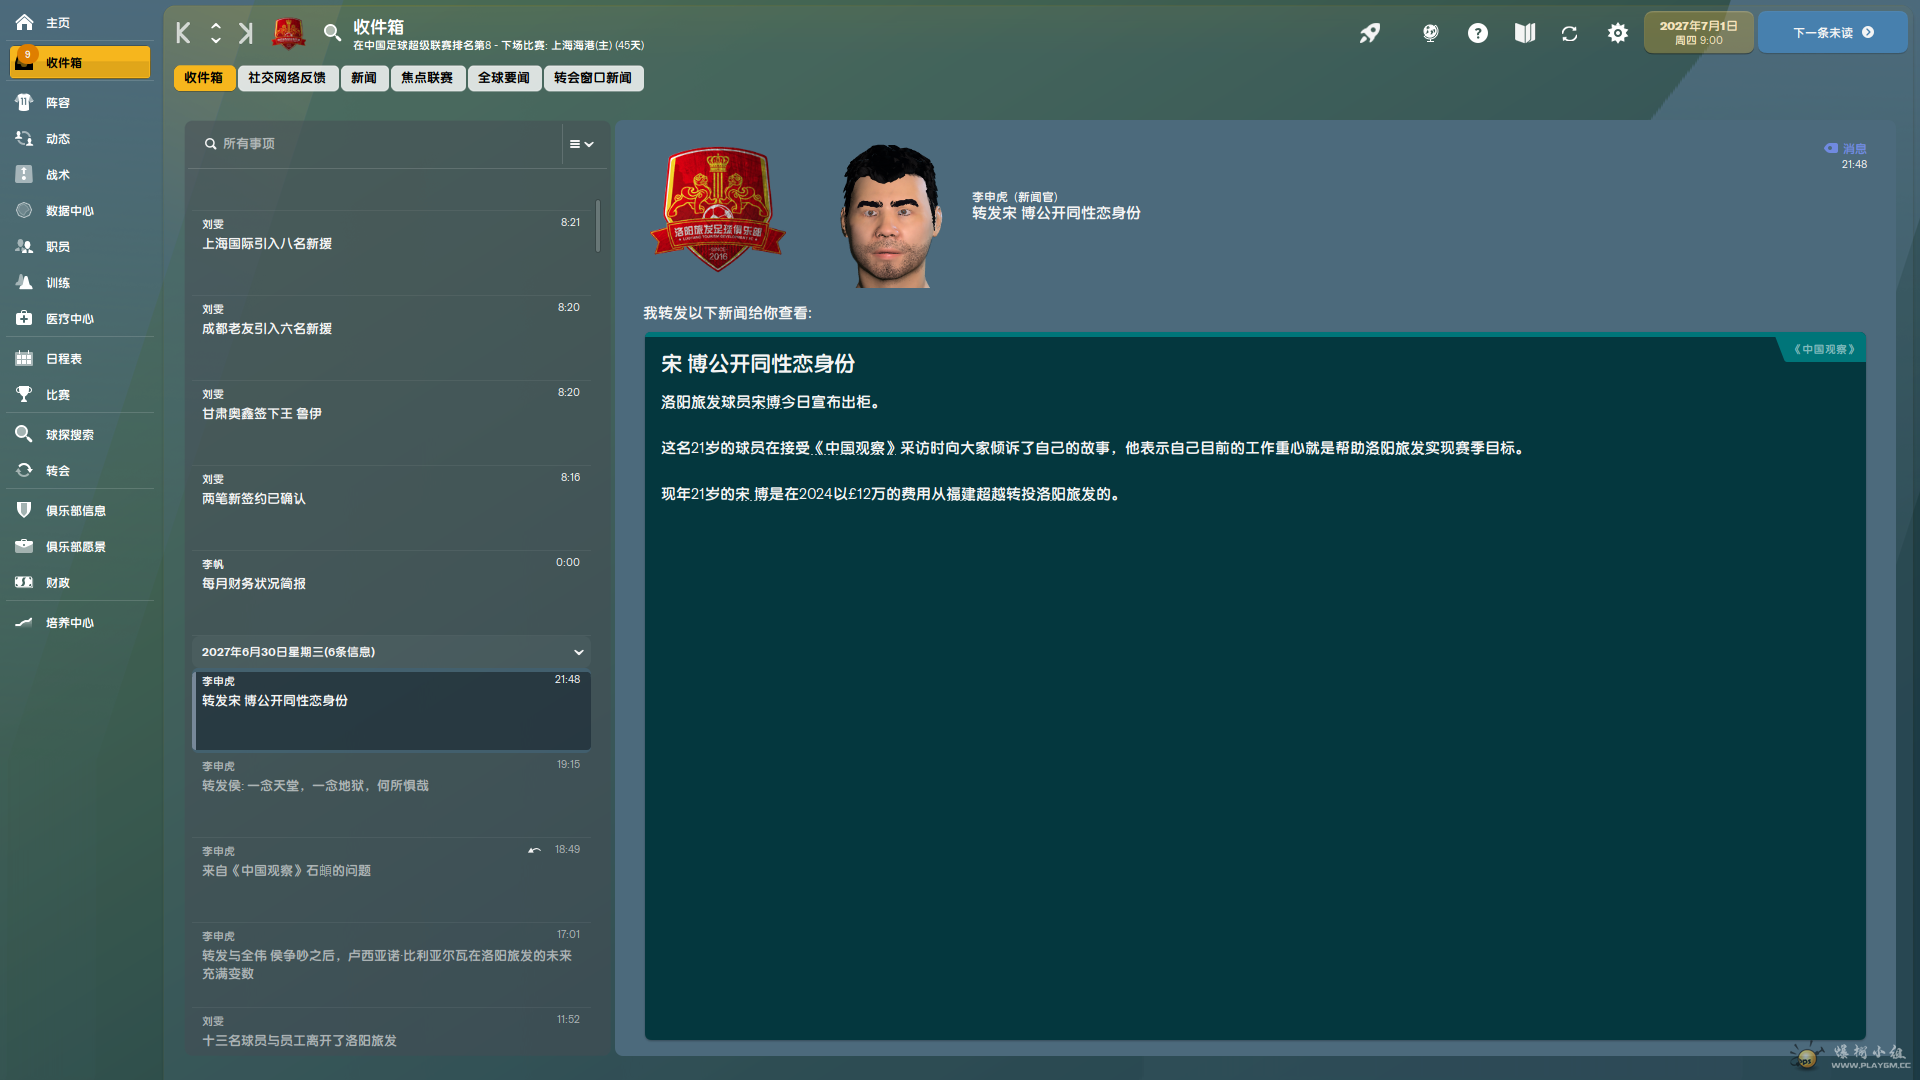Click the book manual icon in top bar

click(1524, 33)
